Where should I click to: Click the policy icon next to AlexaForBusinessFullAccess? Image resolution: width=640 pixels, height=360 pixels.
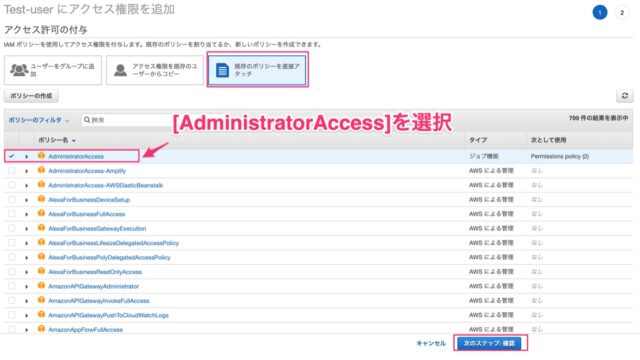41,213
